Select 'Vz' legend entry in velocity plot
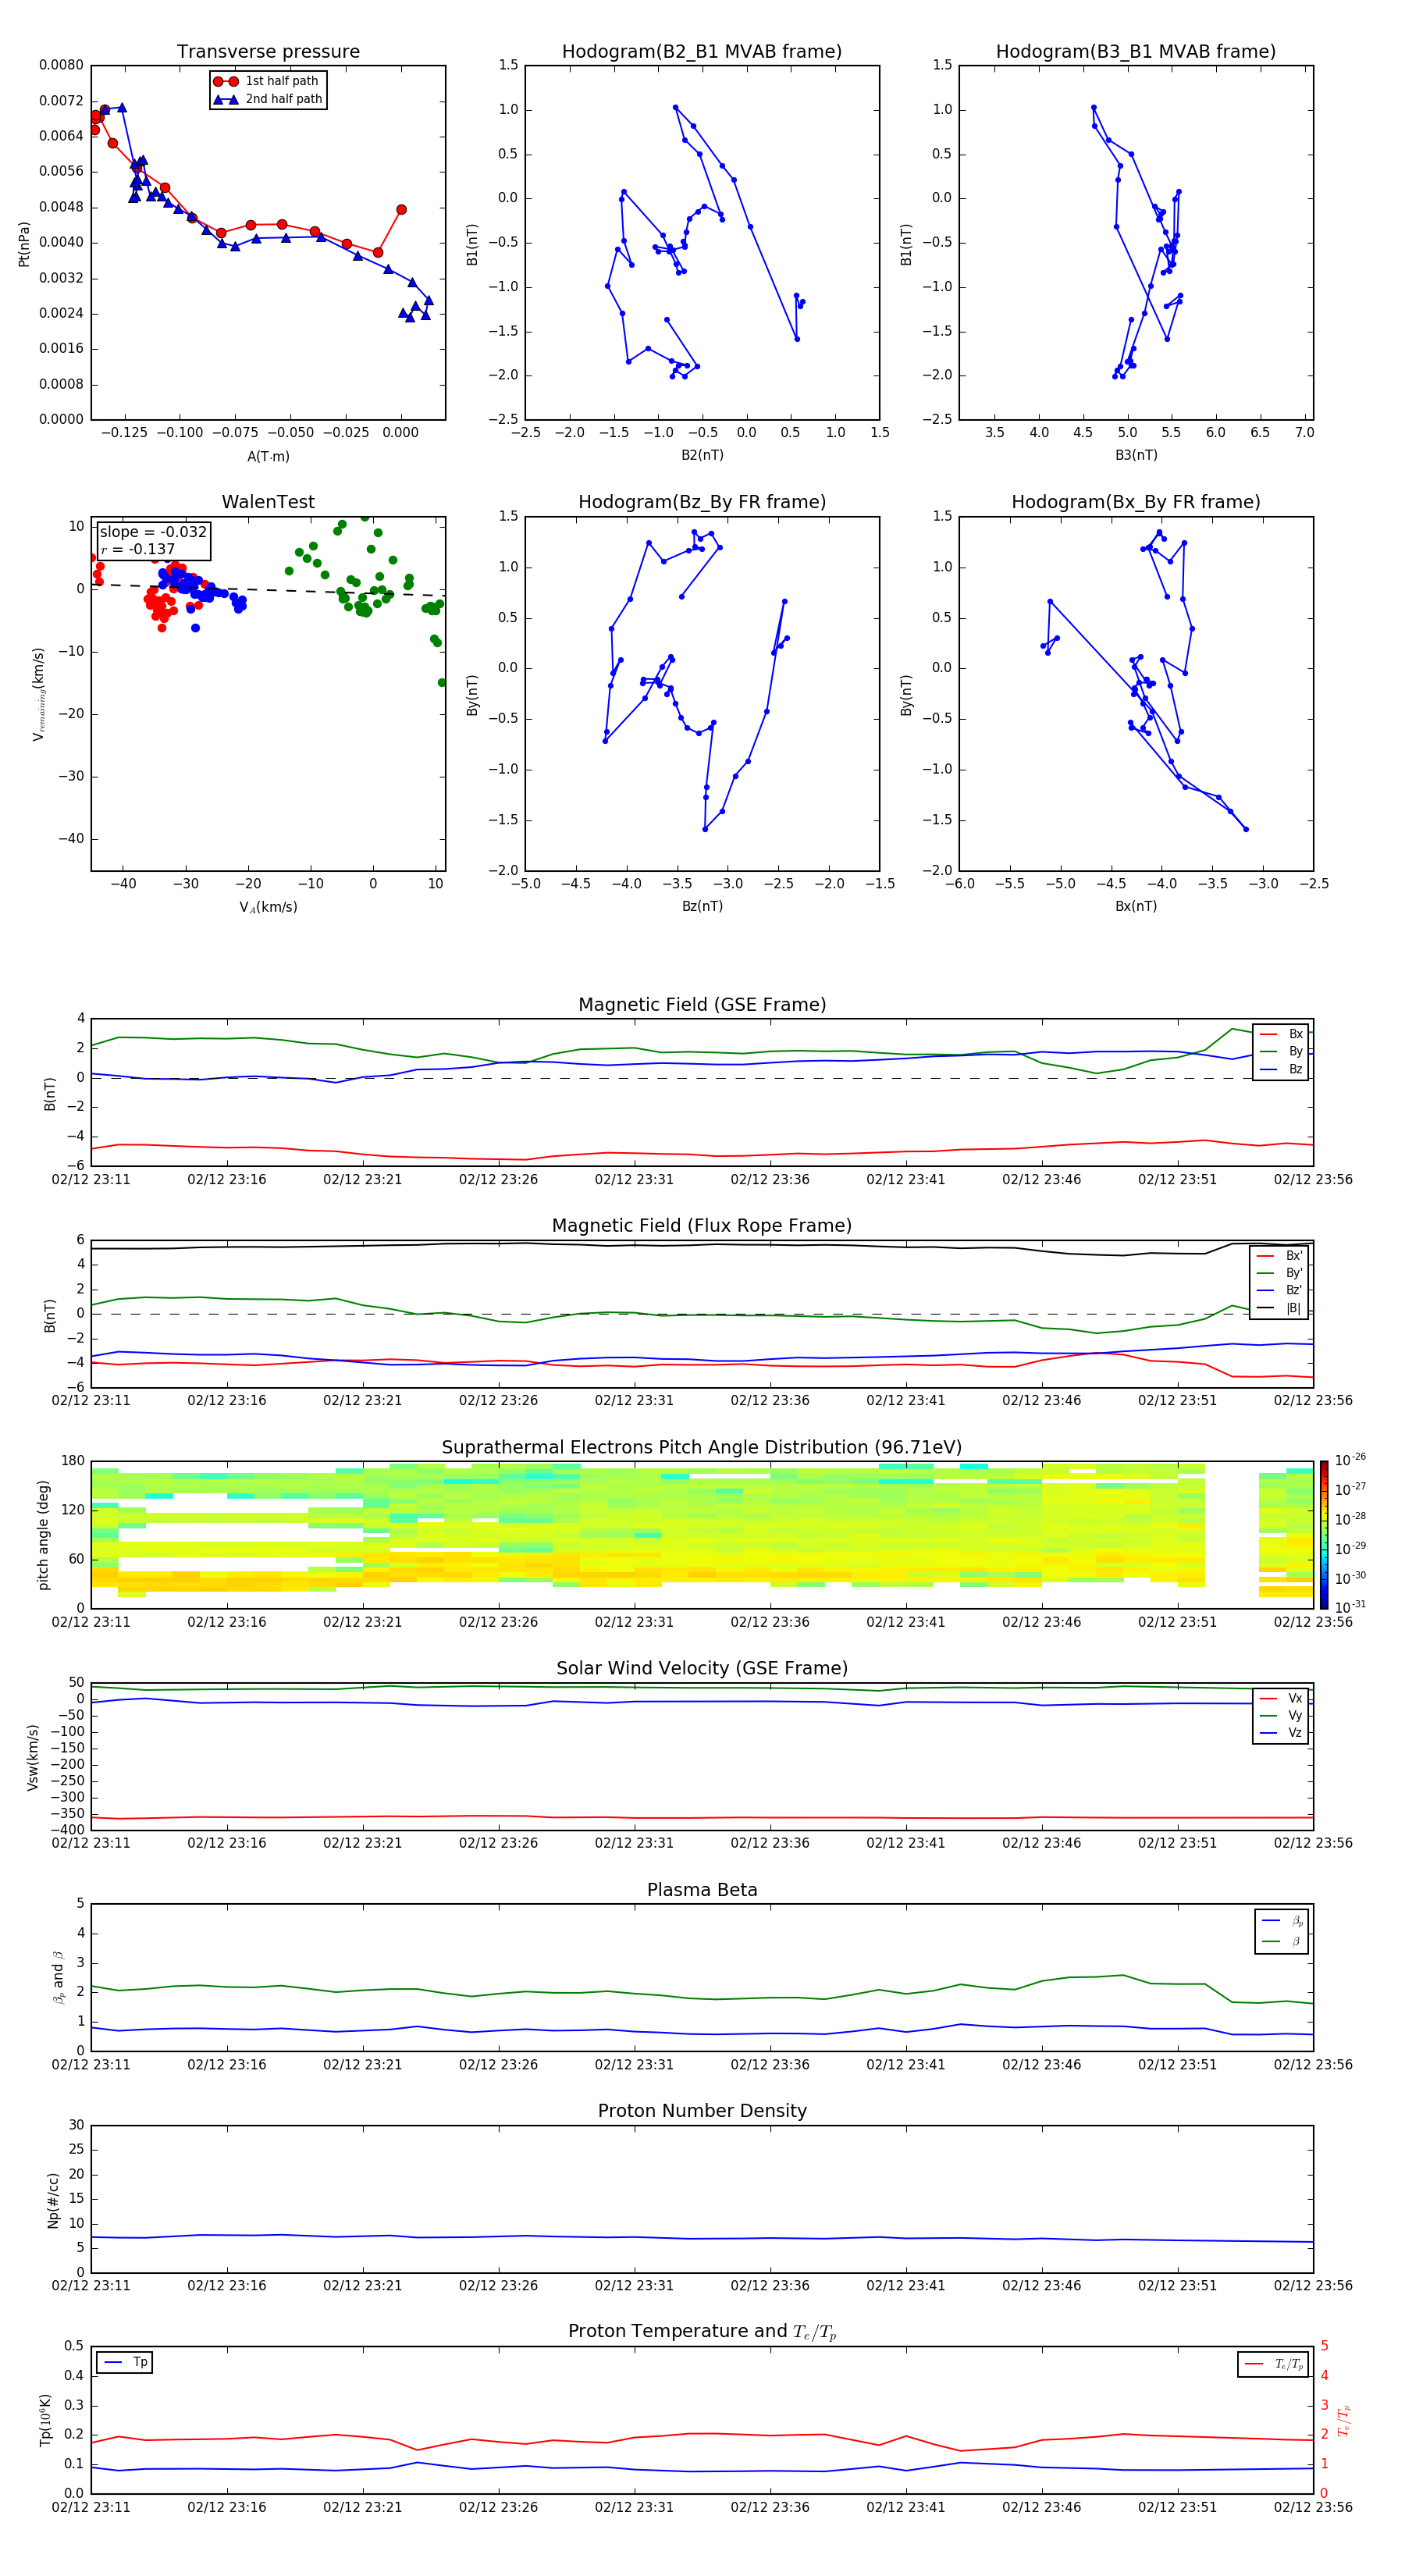1405x2576 pixels. [1281, 1733]
